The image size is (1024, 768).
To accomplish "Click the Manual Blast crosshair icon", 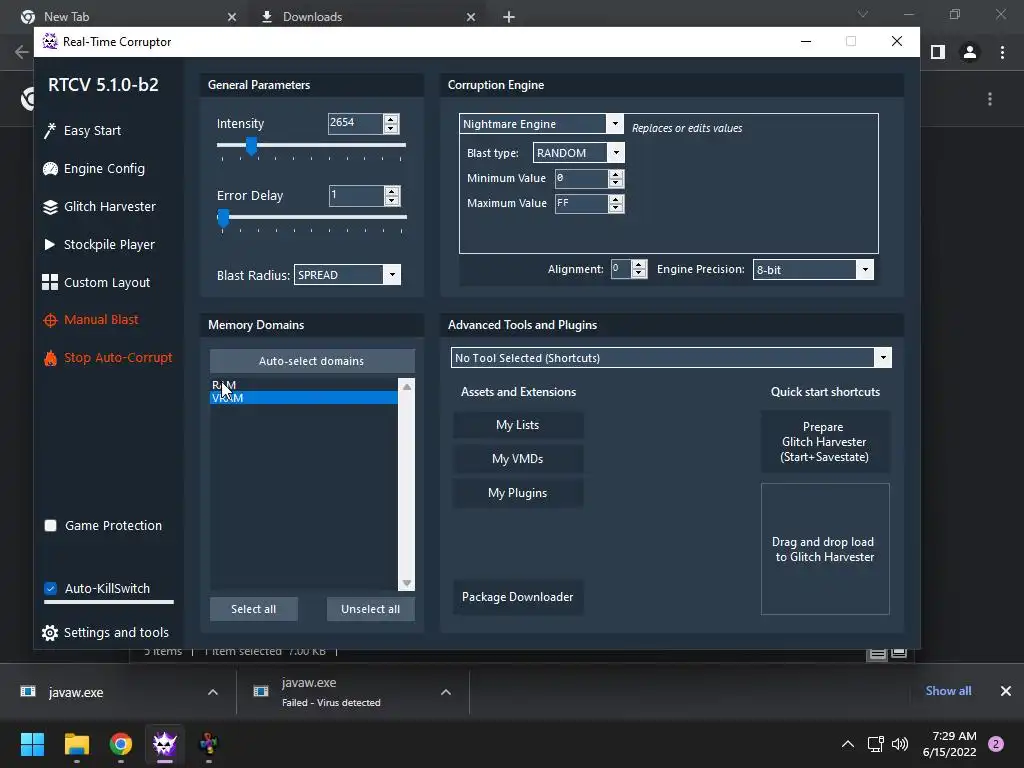I will 50,320.
